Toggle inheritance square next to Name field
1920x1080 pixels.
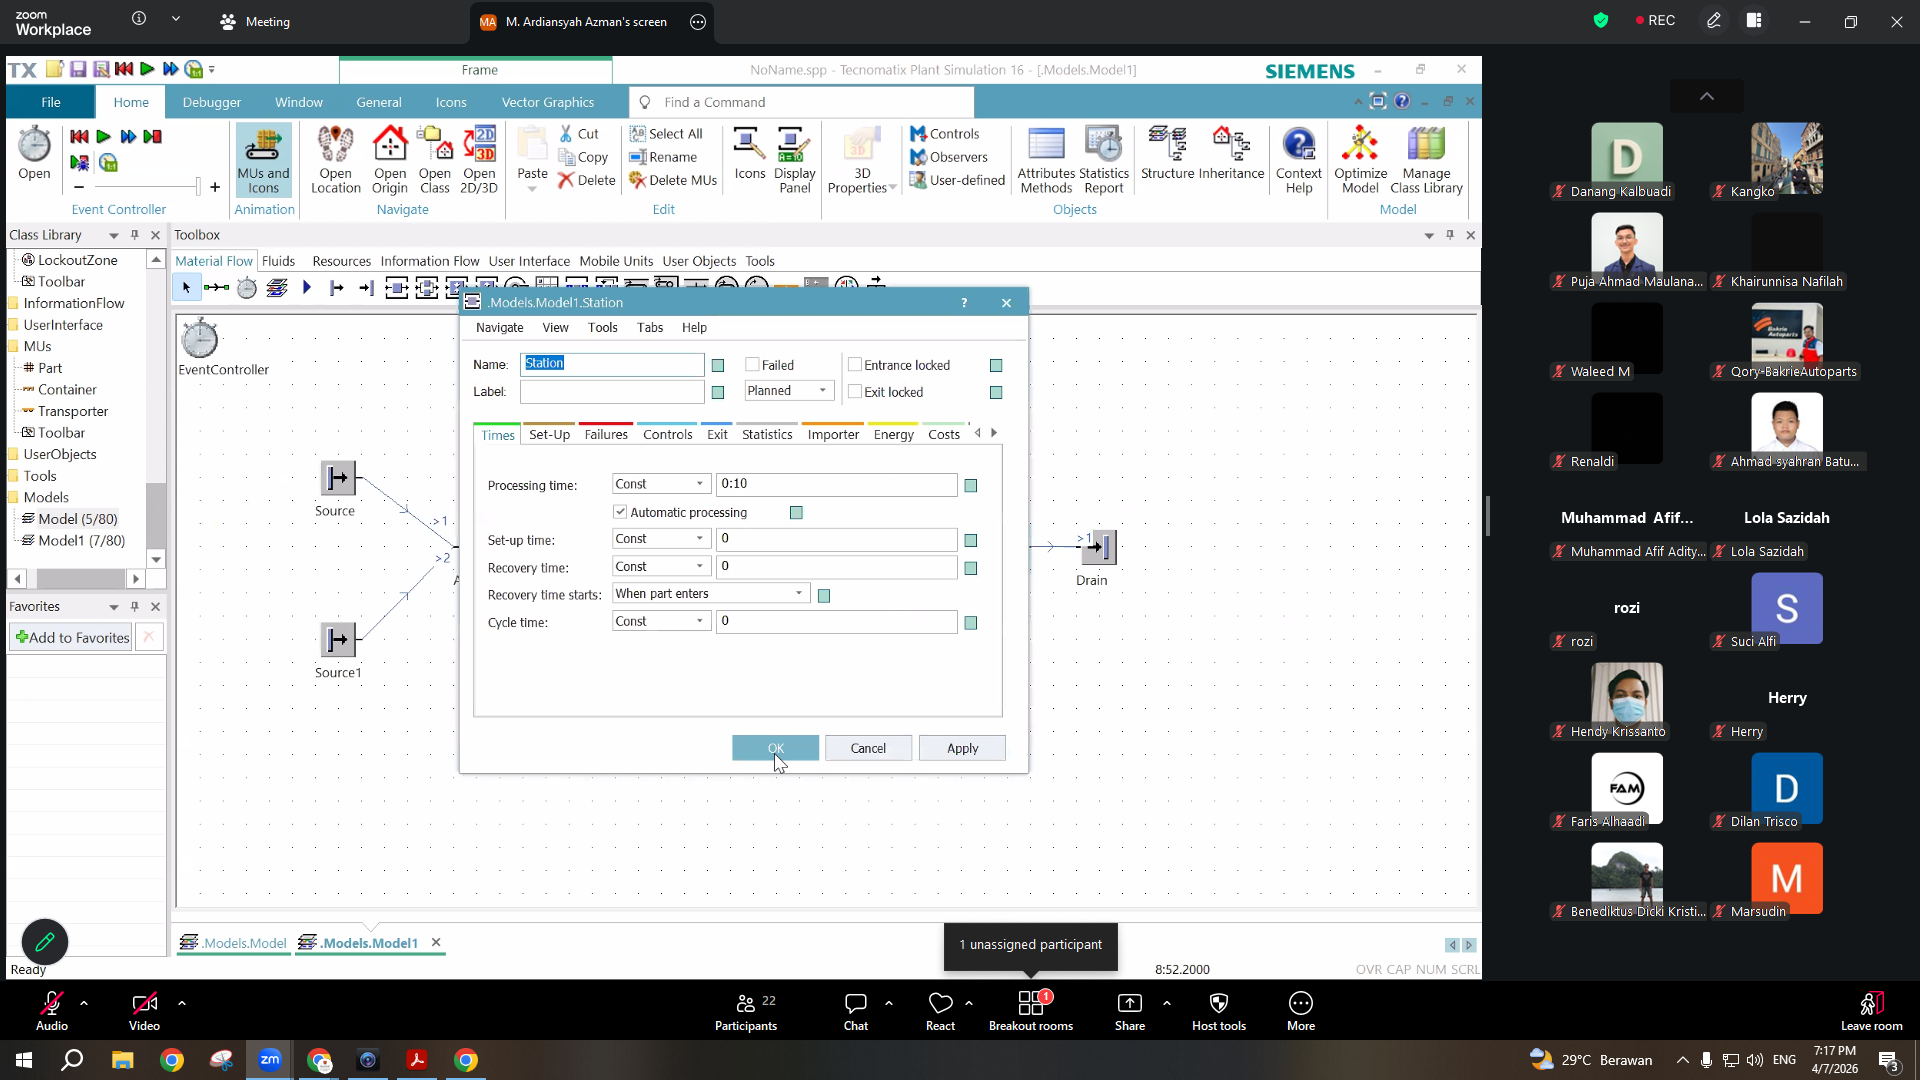(x=718, y=366)
